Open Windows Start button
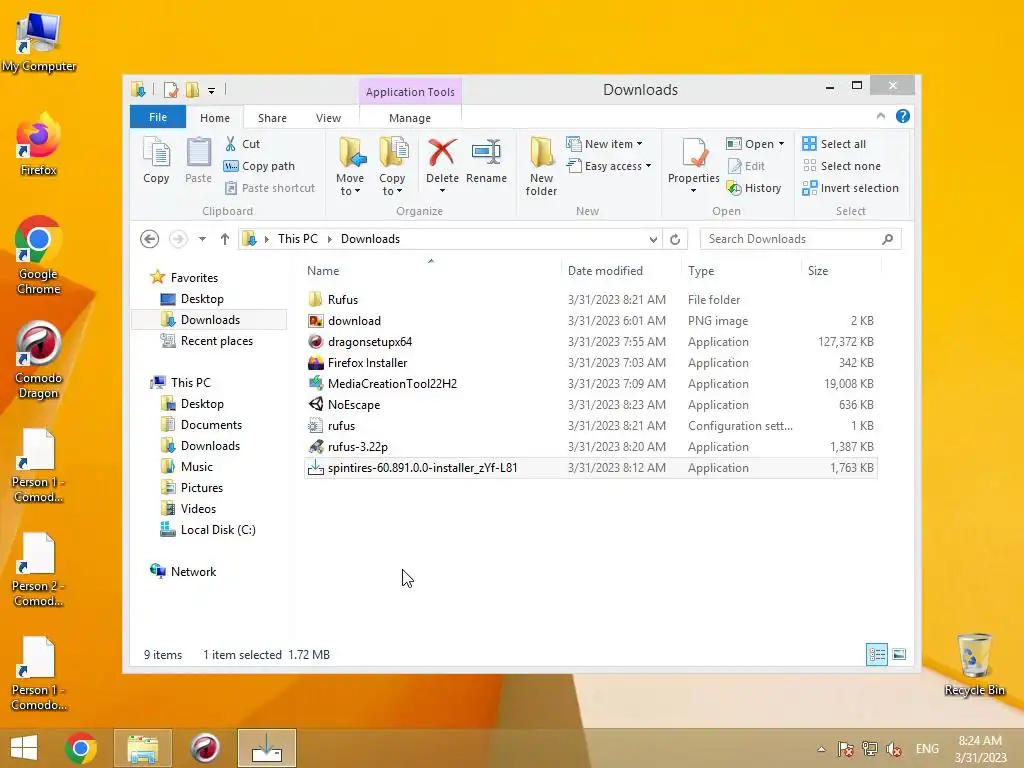This screenshot has width=1024, height=768. (24, 748)
